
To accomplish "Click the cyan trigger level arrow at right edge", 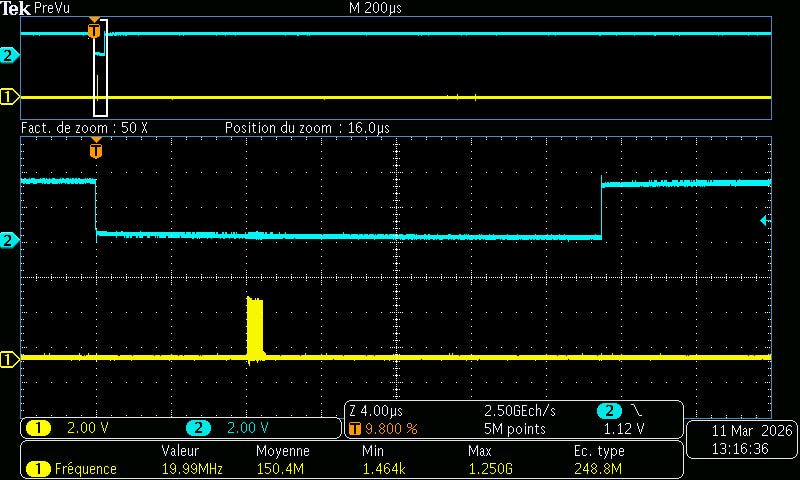I will click(x=765, y=220).
